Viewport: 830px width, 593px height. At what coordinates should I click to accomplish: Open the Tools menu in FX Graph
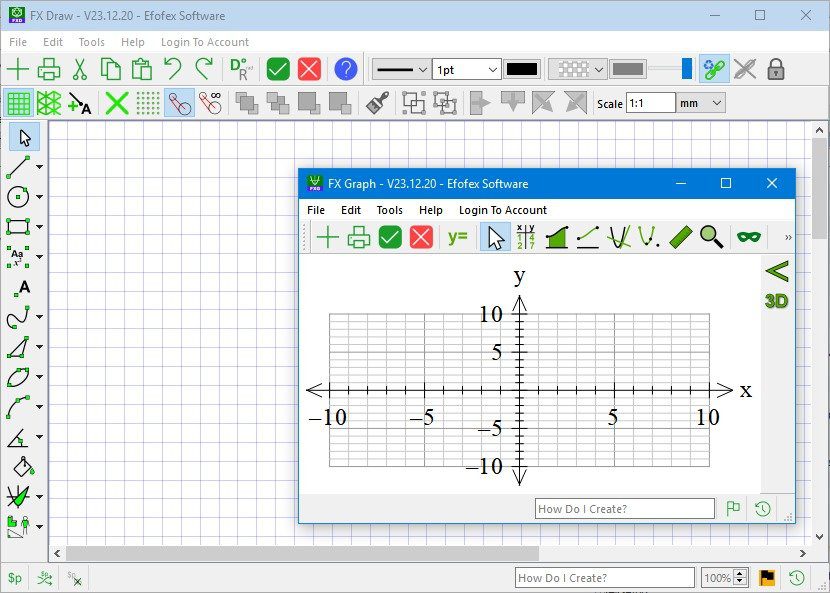[x=389, y=210]
